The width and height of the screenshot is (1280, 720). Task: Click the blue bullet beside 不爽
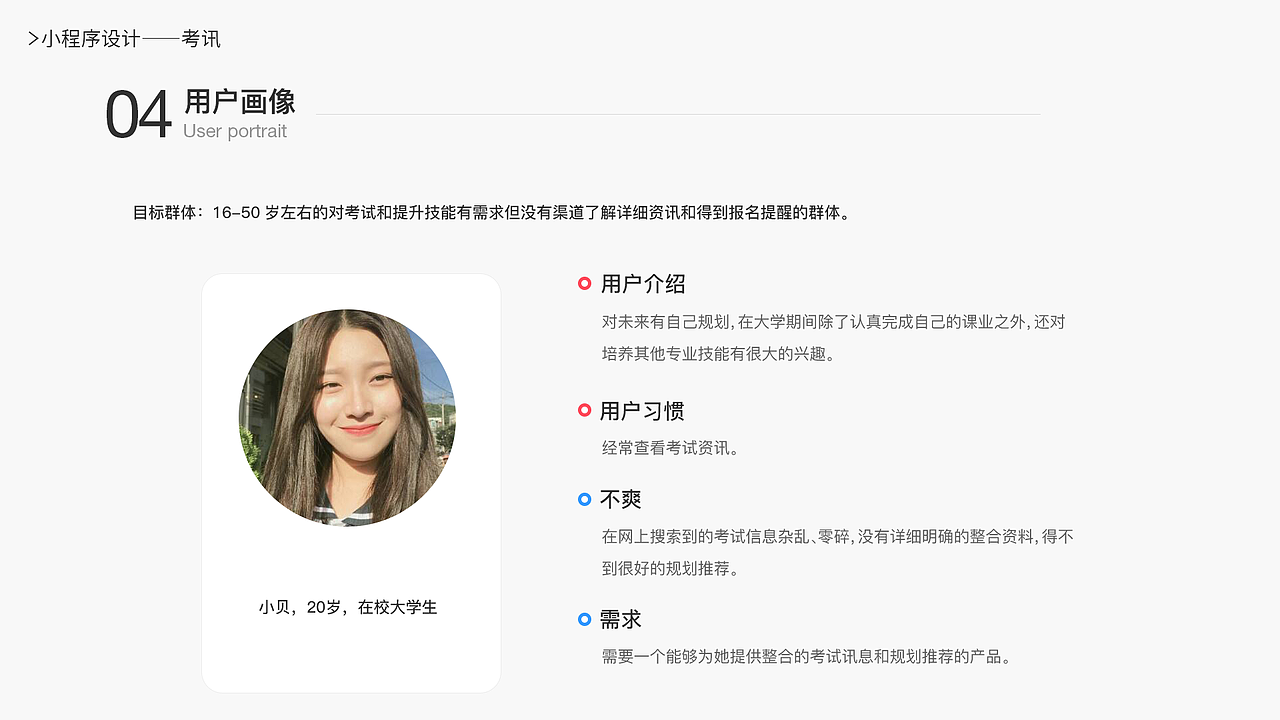click(x=585, y=499)
